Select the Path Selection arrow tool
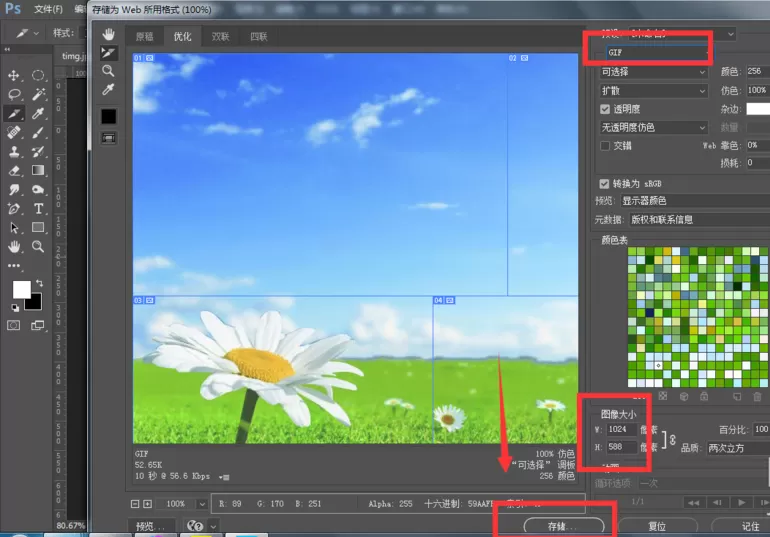This screenshot has height=537, width=770. pyautogui.click(x=14, y=227)
